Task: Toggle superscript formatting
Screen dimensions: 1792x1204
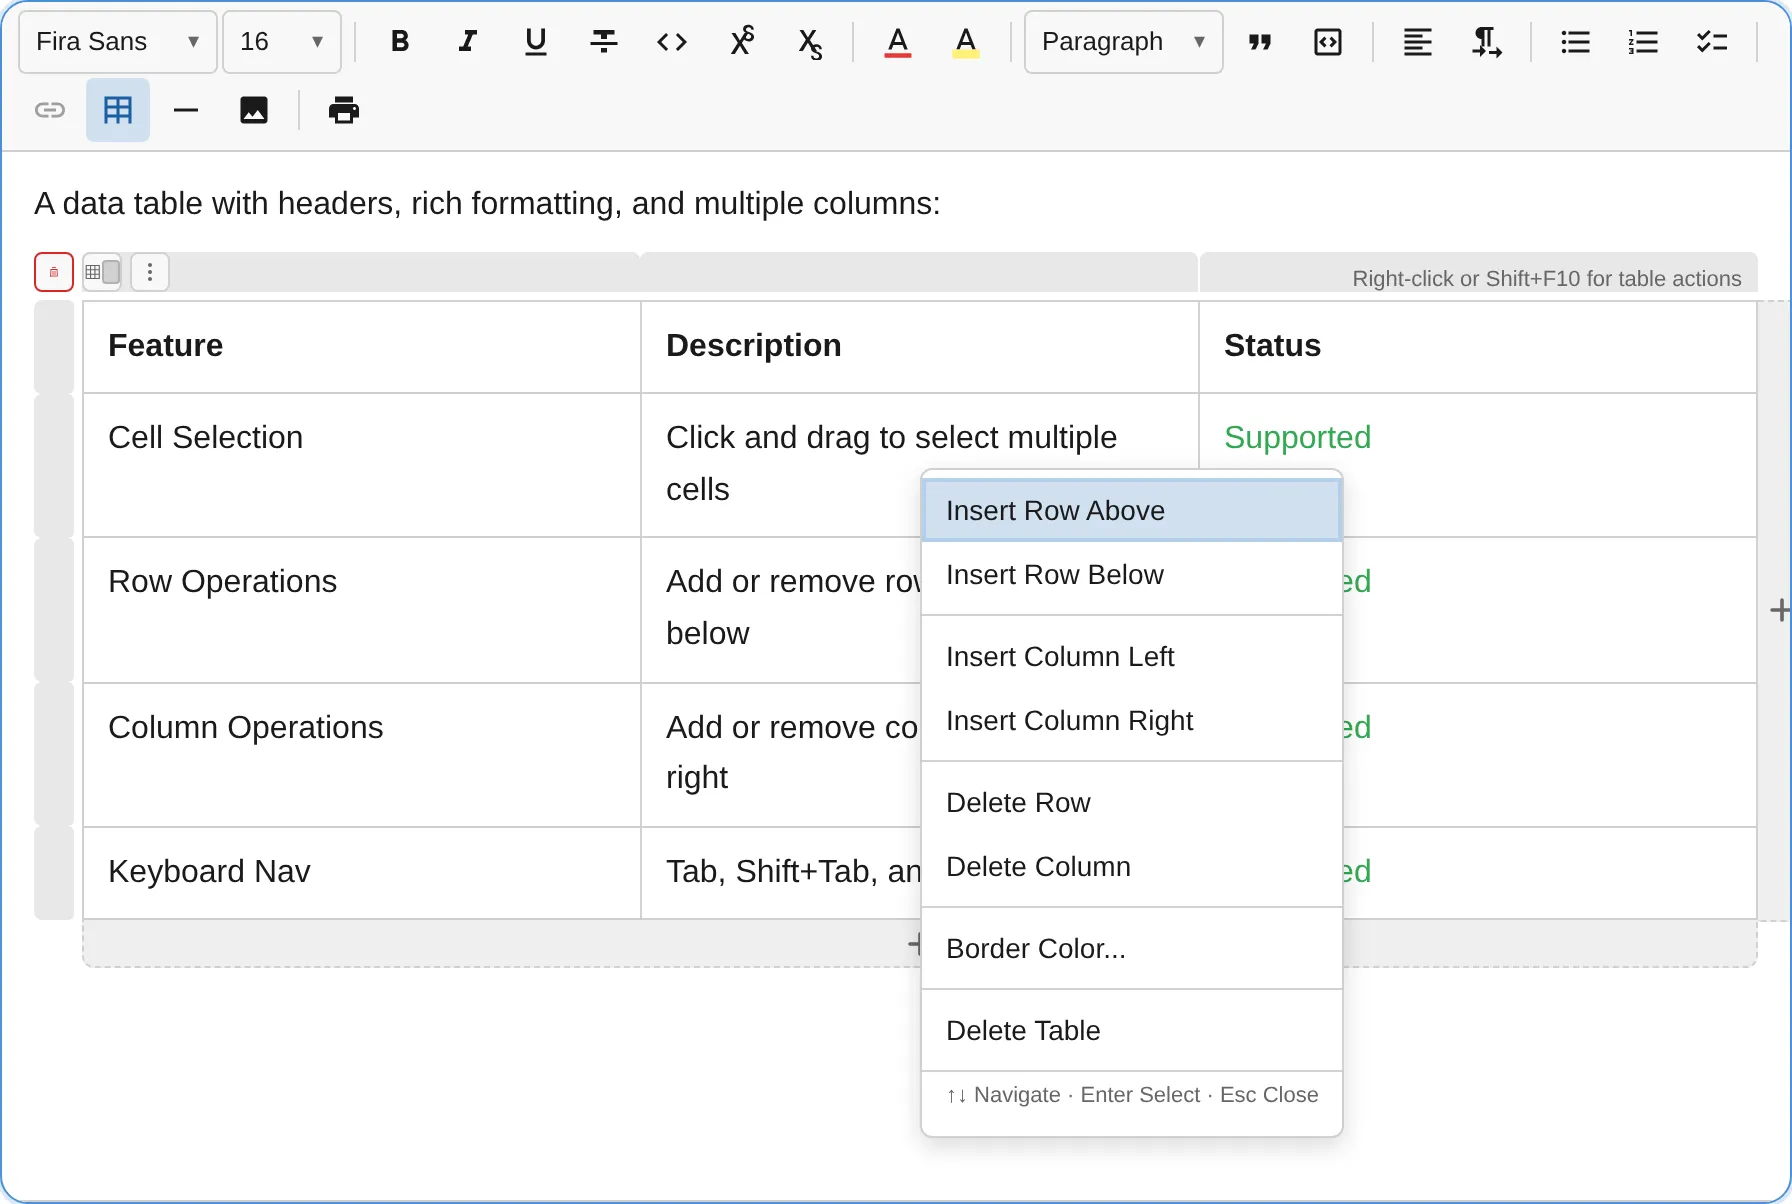Action: click(741, 41)
